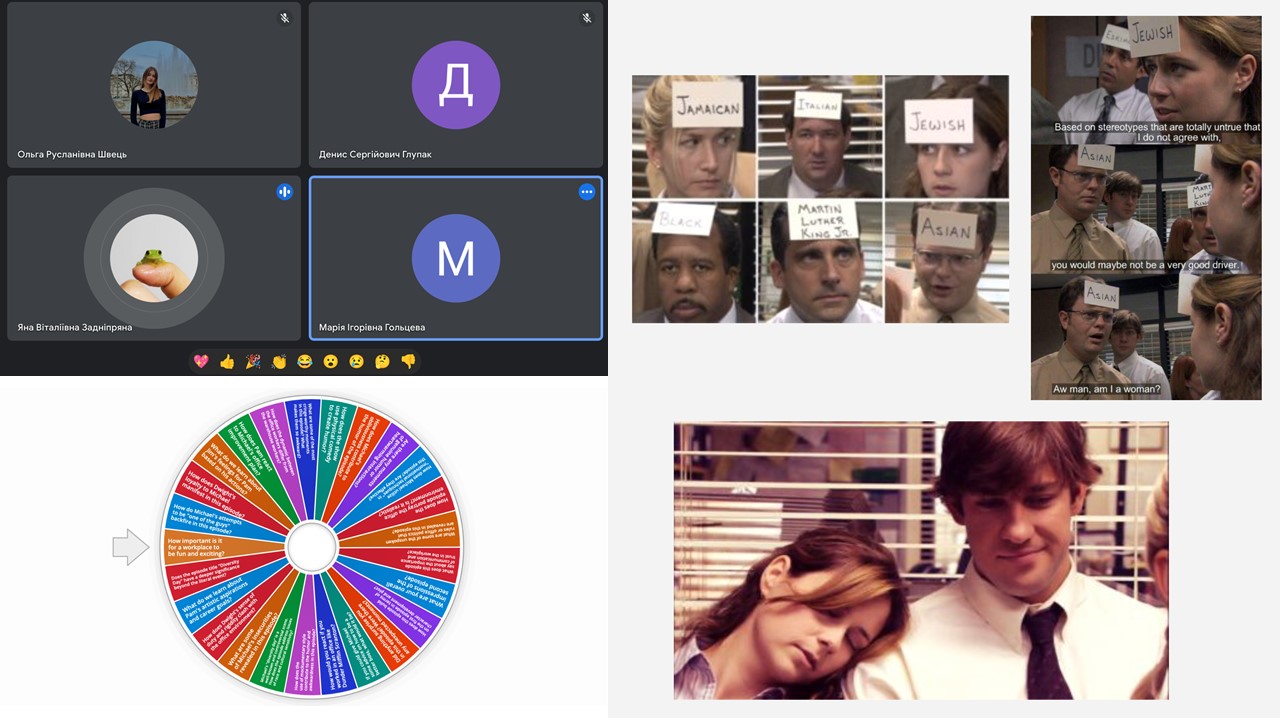
Task: Click Денис Сергійович Глупак's avatar
Action: pos(455,85)
